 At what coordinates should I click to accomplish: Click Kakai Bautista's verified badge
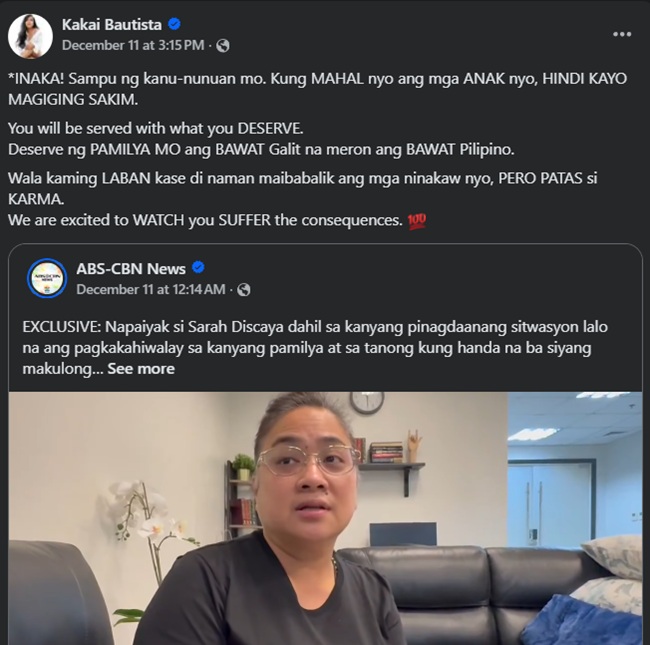tap(174, 24)
